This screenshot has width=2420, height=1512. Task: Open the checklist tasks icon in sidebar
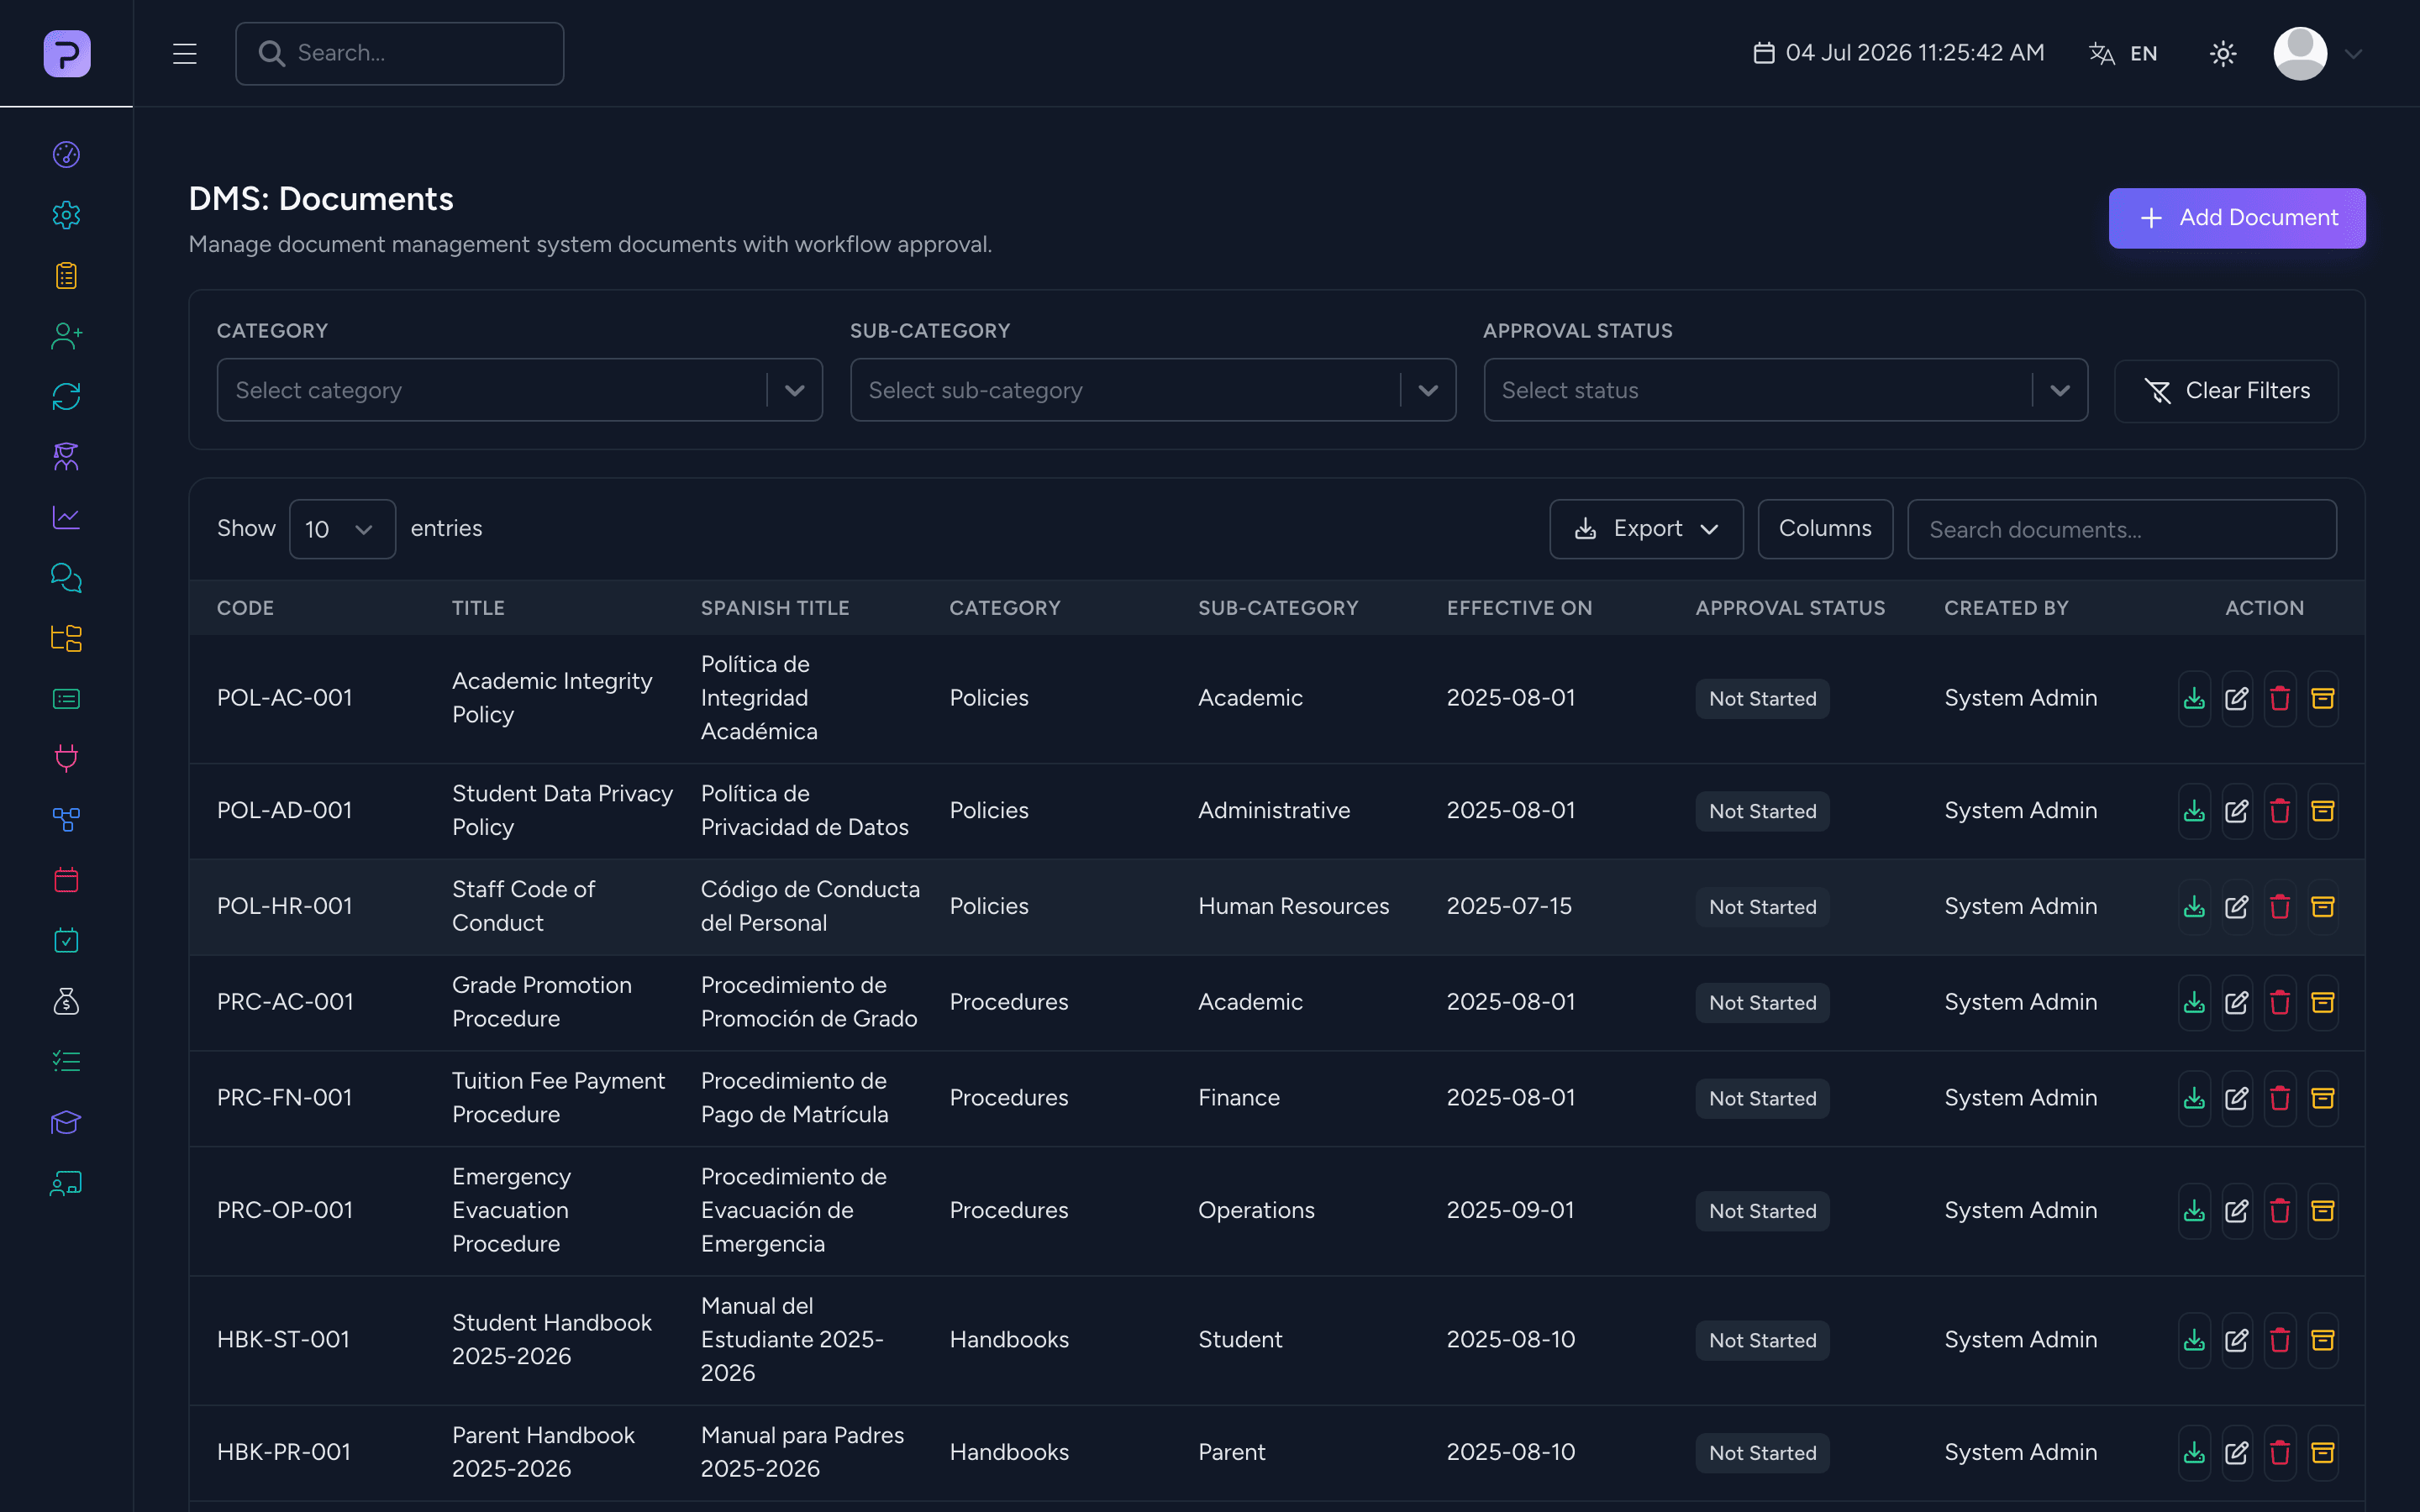coord(66,1062)
